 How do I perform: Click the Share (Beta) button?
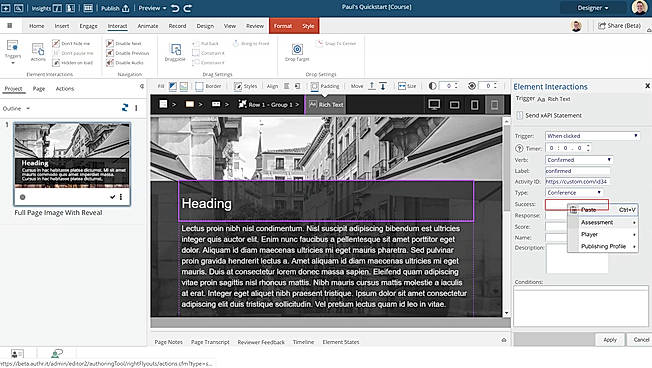(619, 26)
